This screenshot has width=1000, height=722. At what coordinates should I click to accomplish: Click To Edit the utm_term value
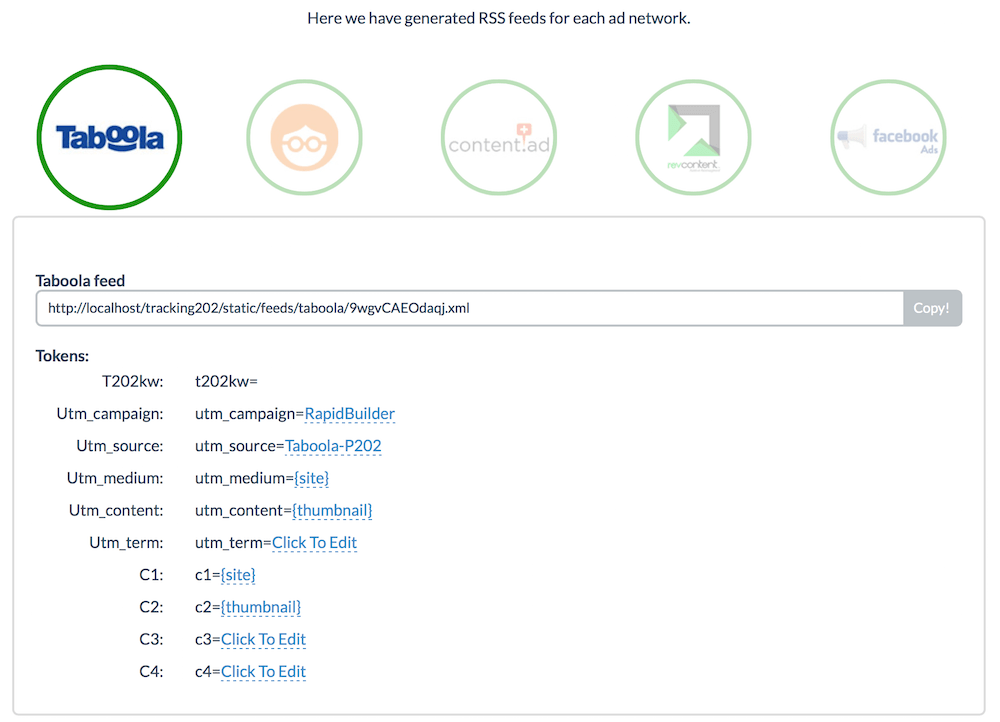click(314, 543)
